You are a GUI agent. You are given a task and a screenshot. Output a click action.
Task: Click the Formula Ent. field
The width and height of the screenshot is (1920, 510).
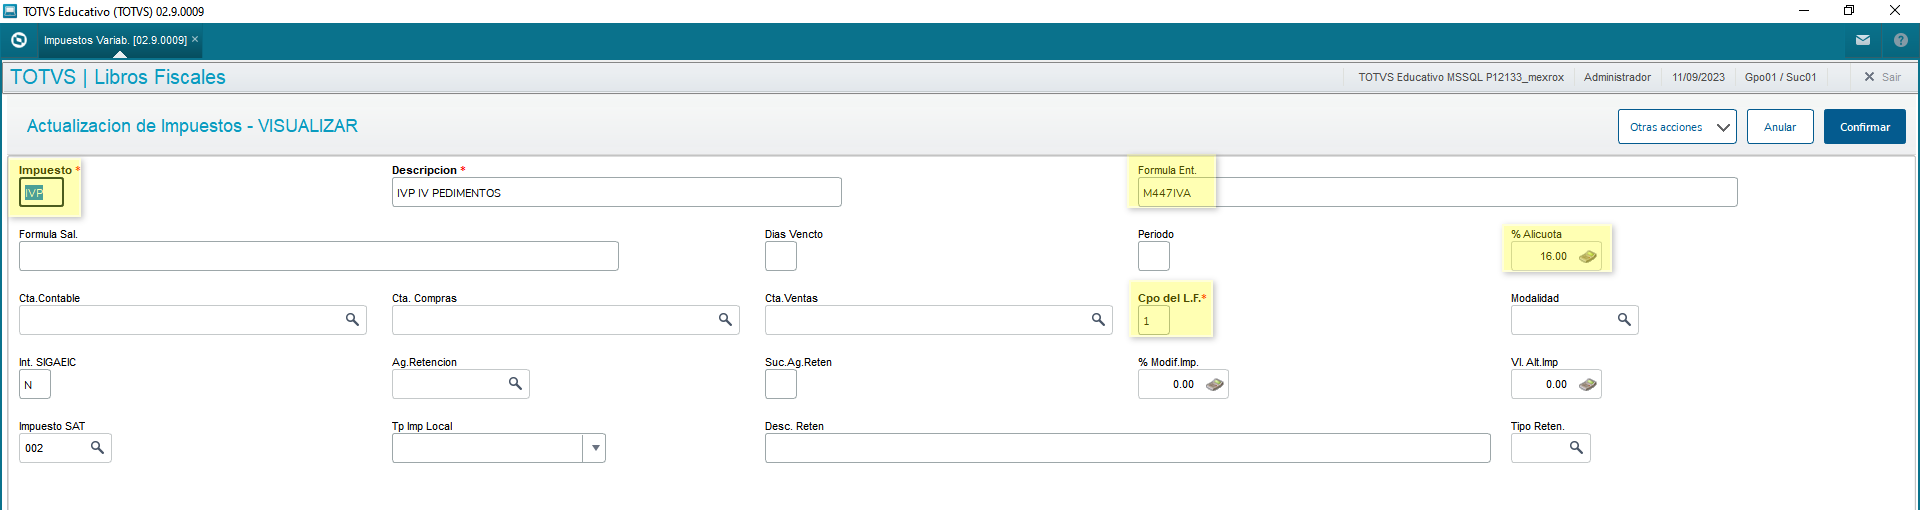[1437, 193]
